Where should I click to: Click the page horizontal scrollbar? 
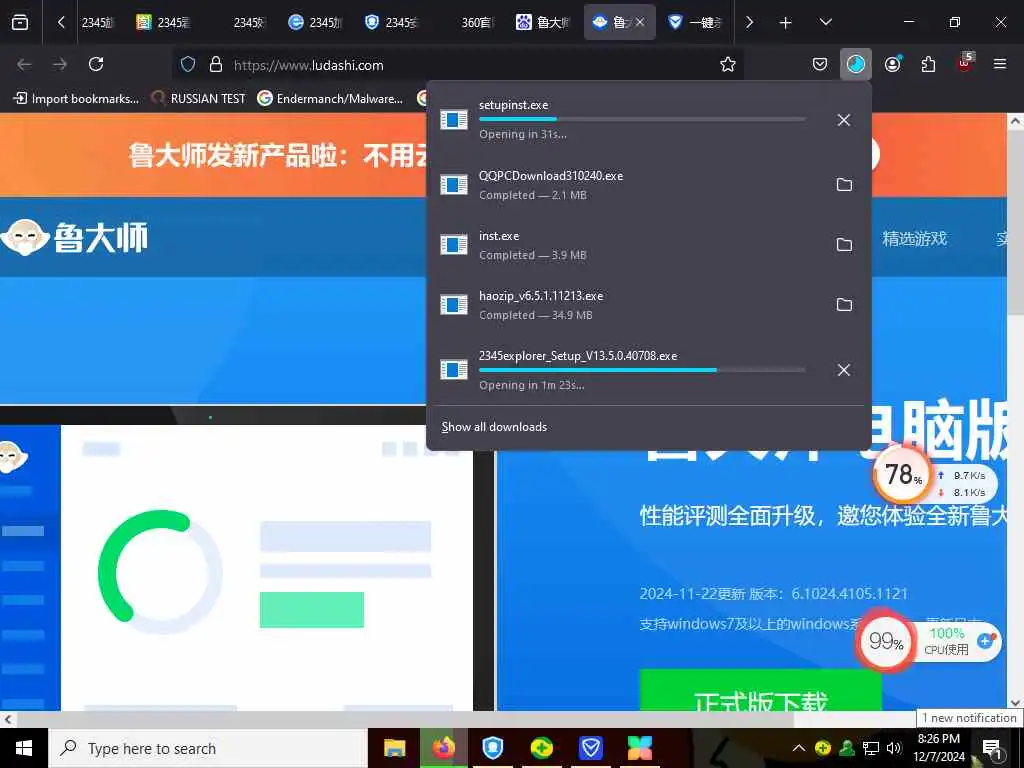405,719
